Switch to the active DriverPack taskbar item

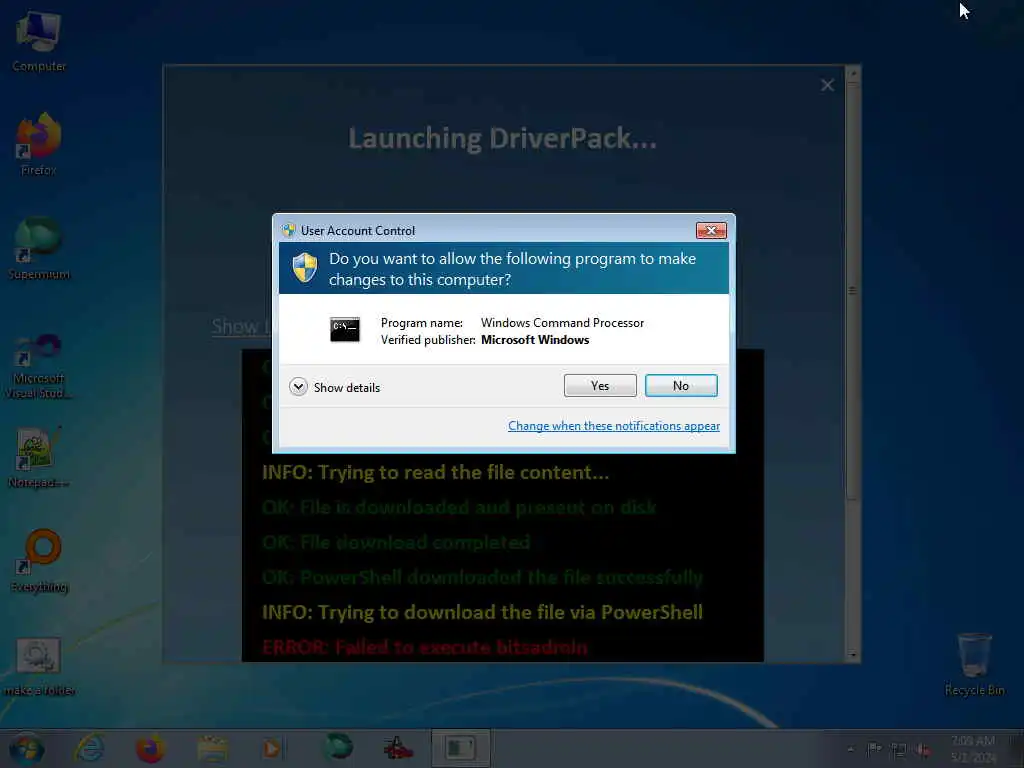[460, 748]
